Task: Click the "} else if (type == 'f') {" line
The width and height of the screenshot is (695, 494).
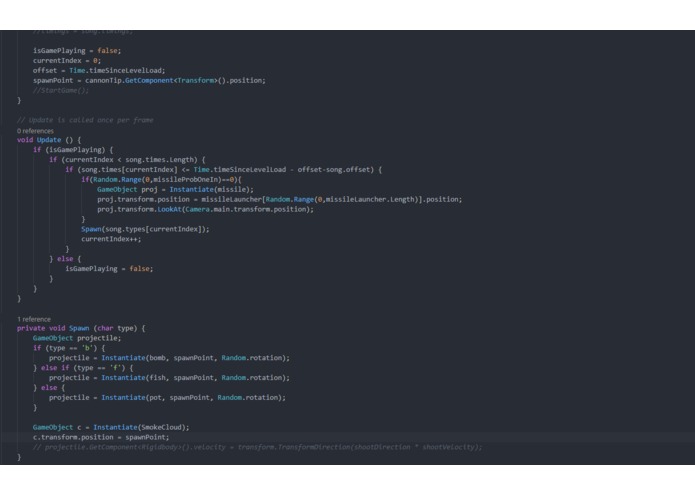Action: [83, 368]
